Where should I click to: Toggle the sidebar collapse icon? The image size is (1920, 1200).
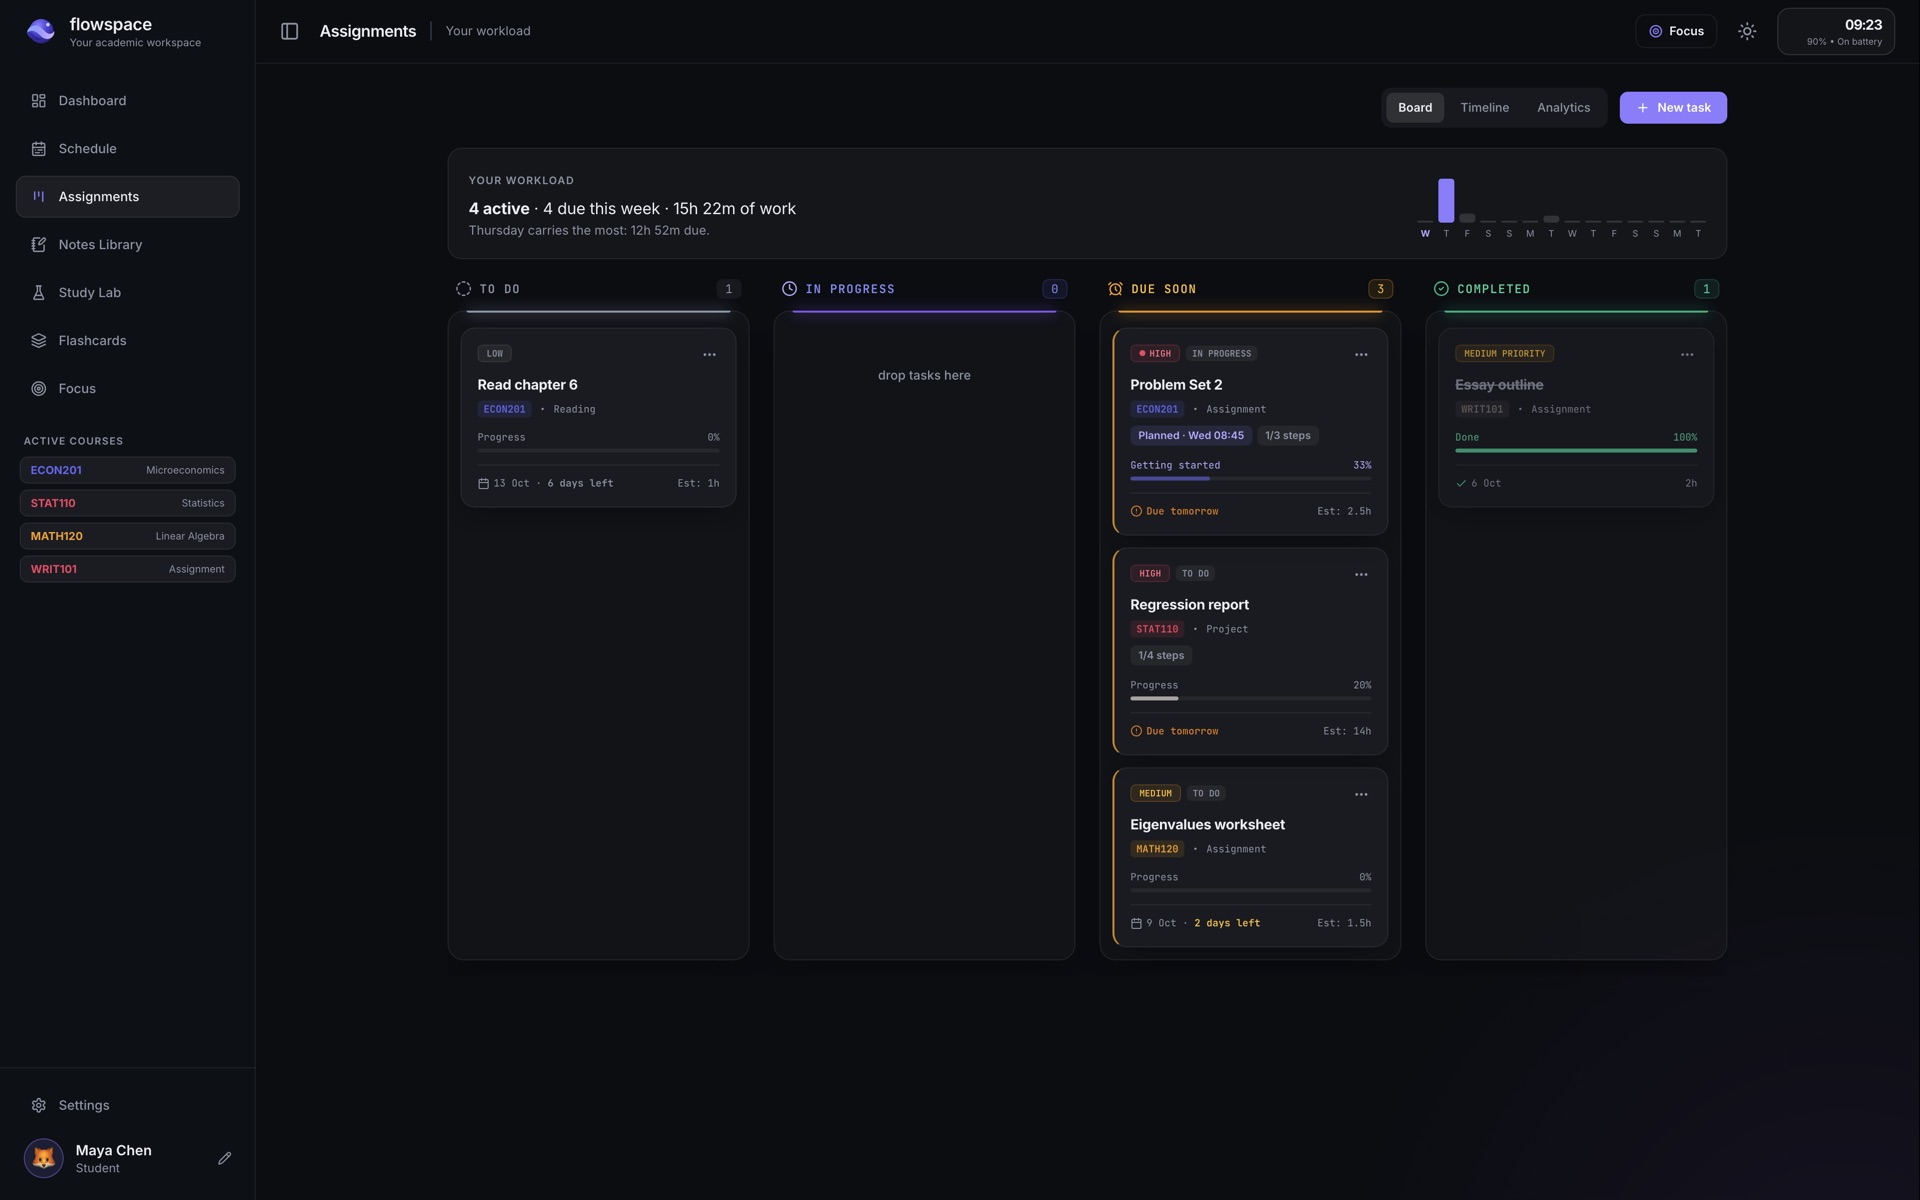click(289, 31)
